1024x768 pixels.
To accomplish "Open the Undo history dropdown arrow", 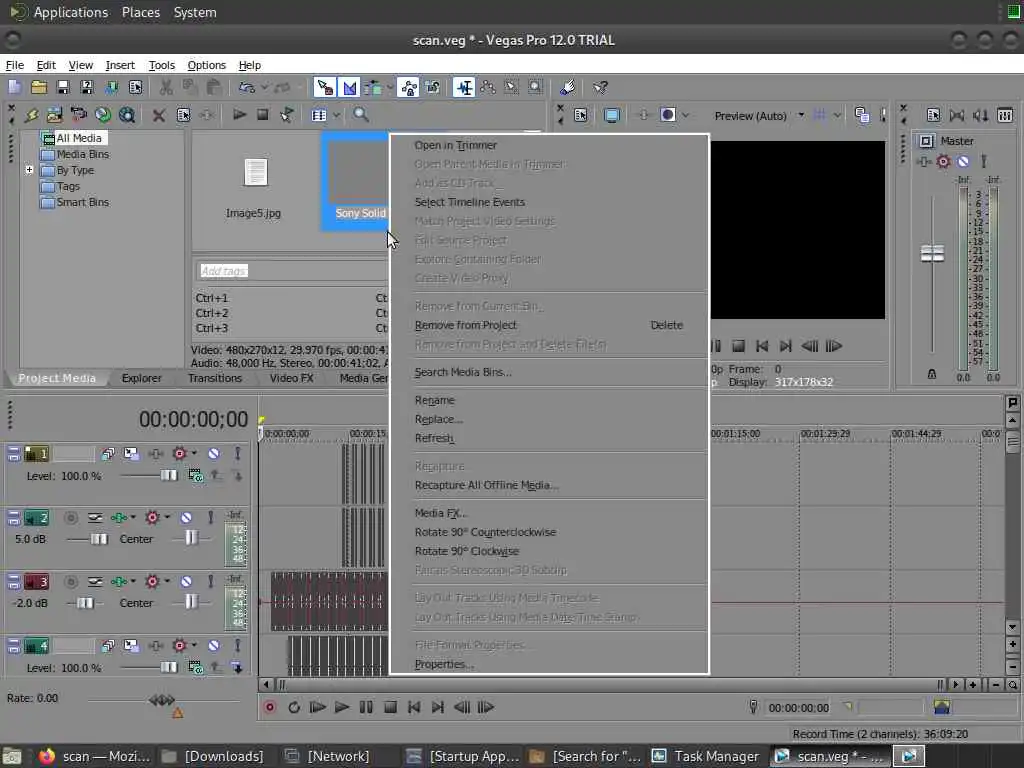I will (264, 87).
